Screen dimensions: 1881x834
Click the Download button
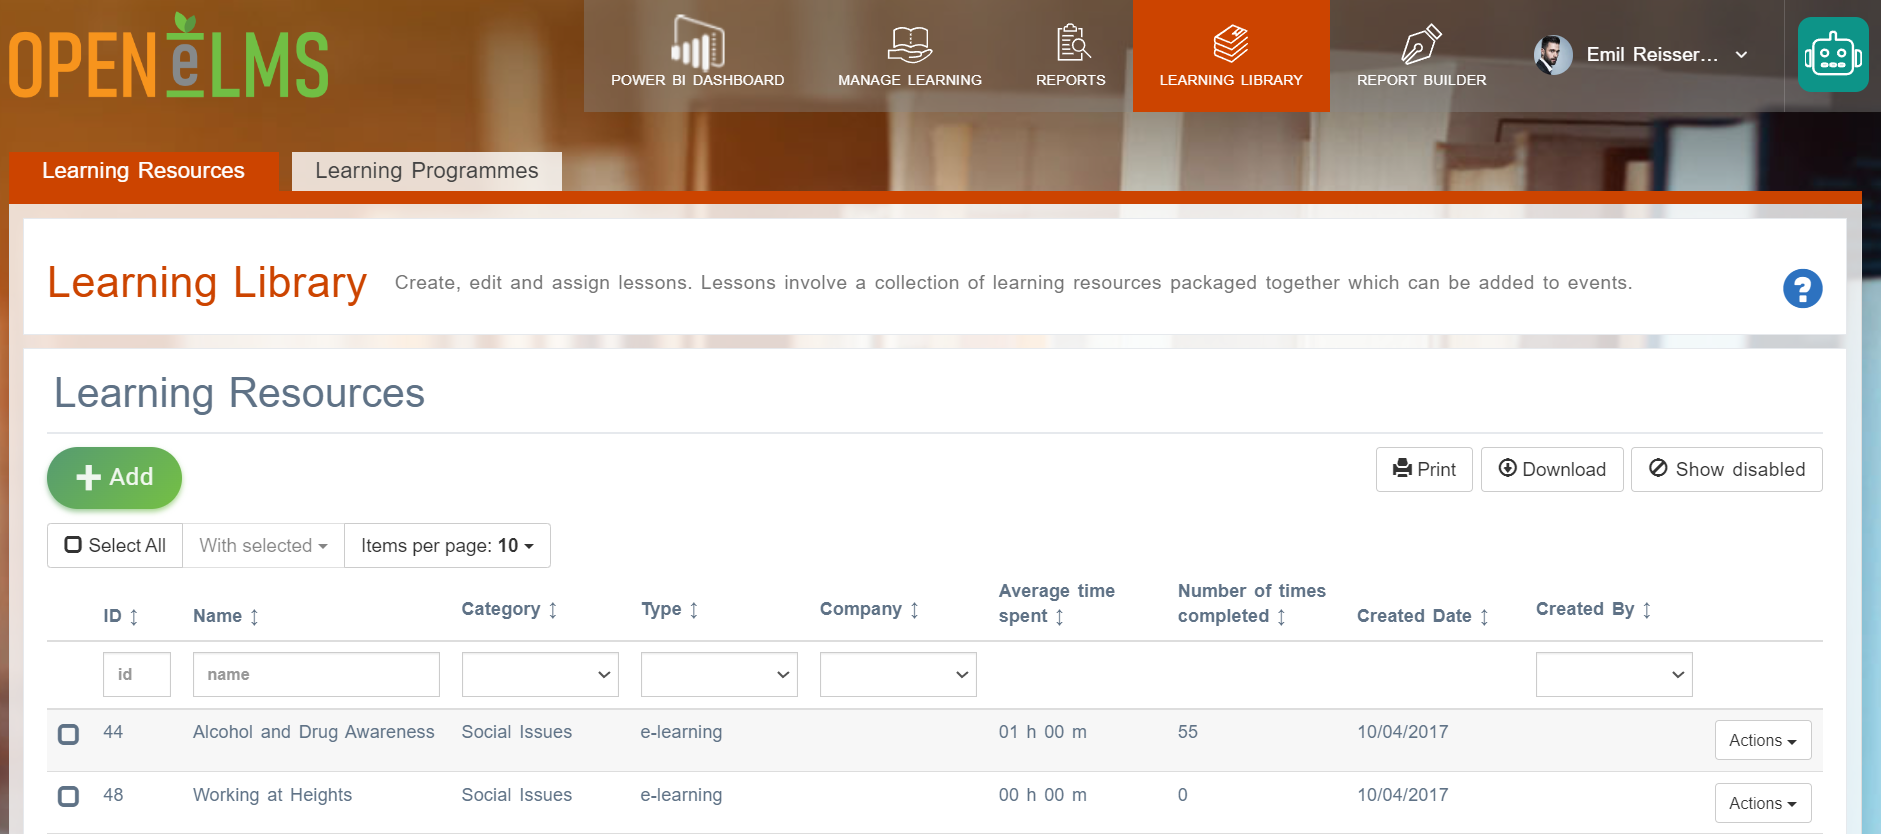click(x=1552, y=469)
